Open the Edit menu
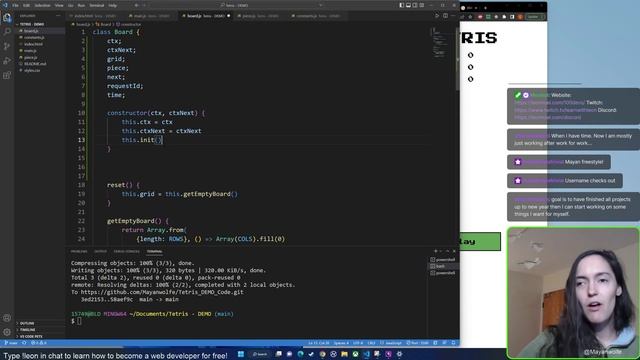 pos(27,5)
